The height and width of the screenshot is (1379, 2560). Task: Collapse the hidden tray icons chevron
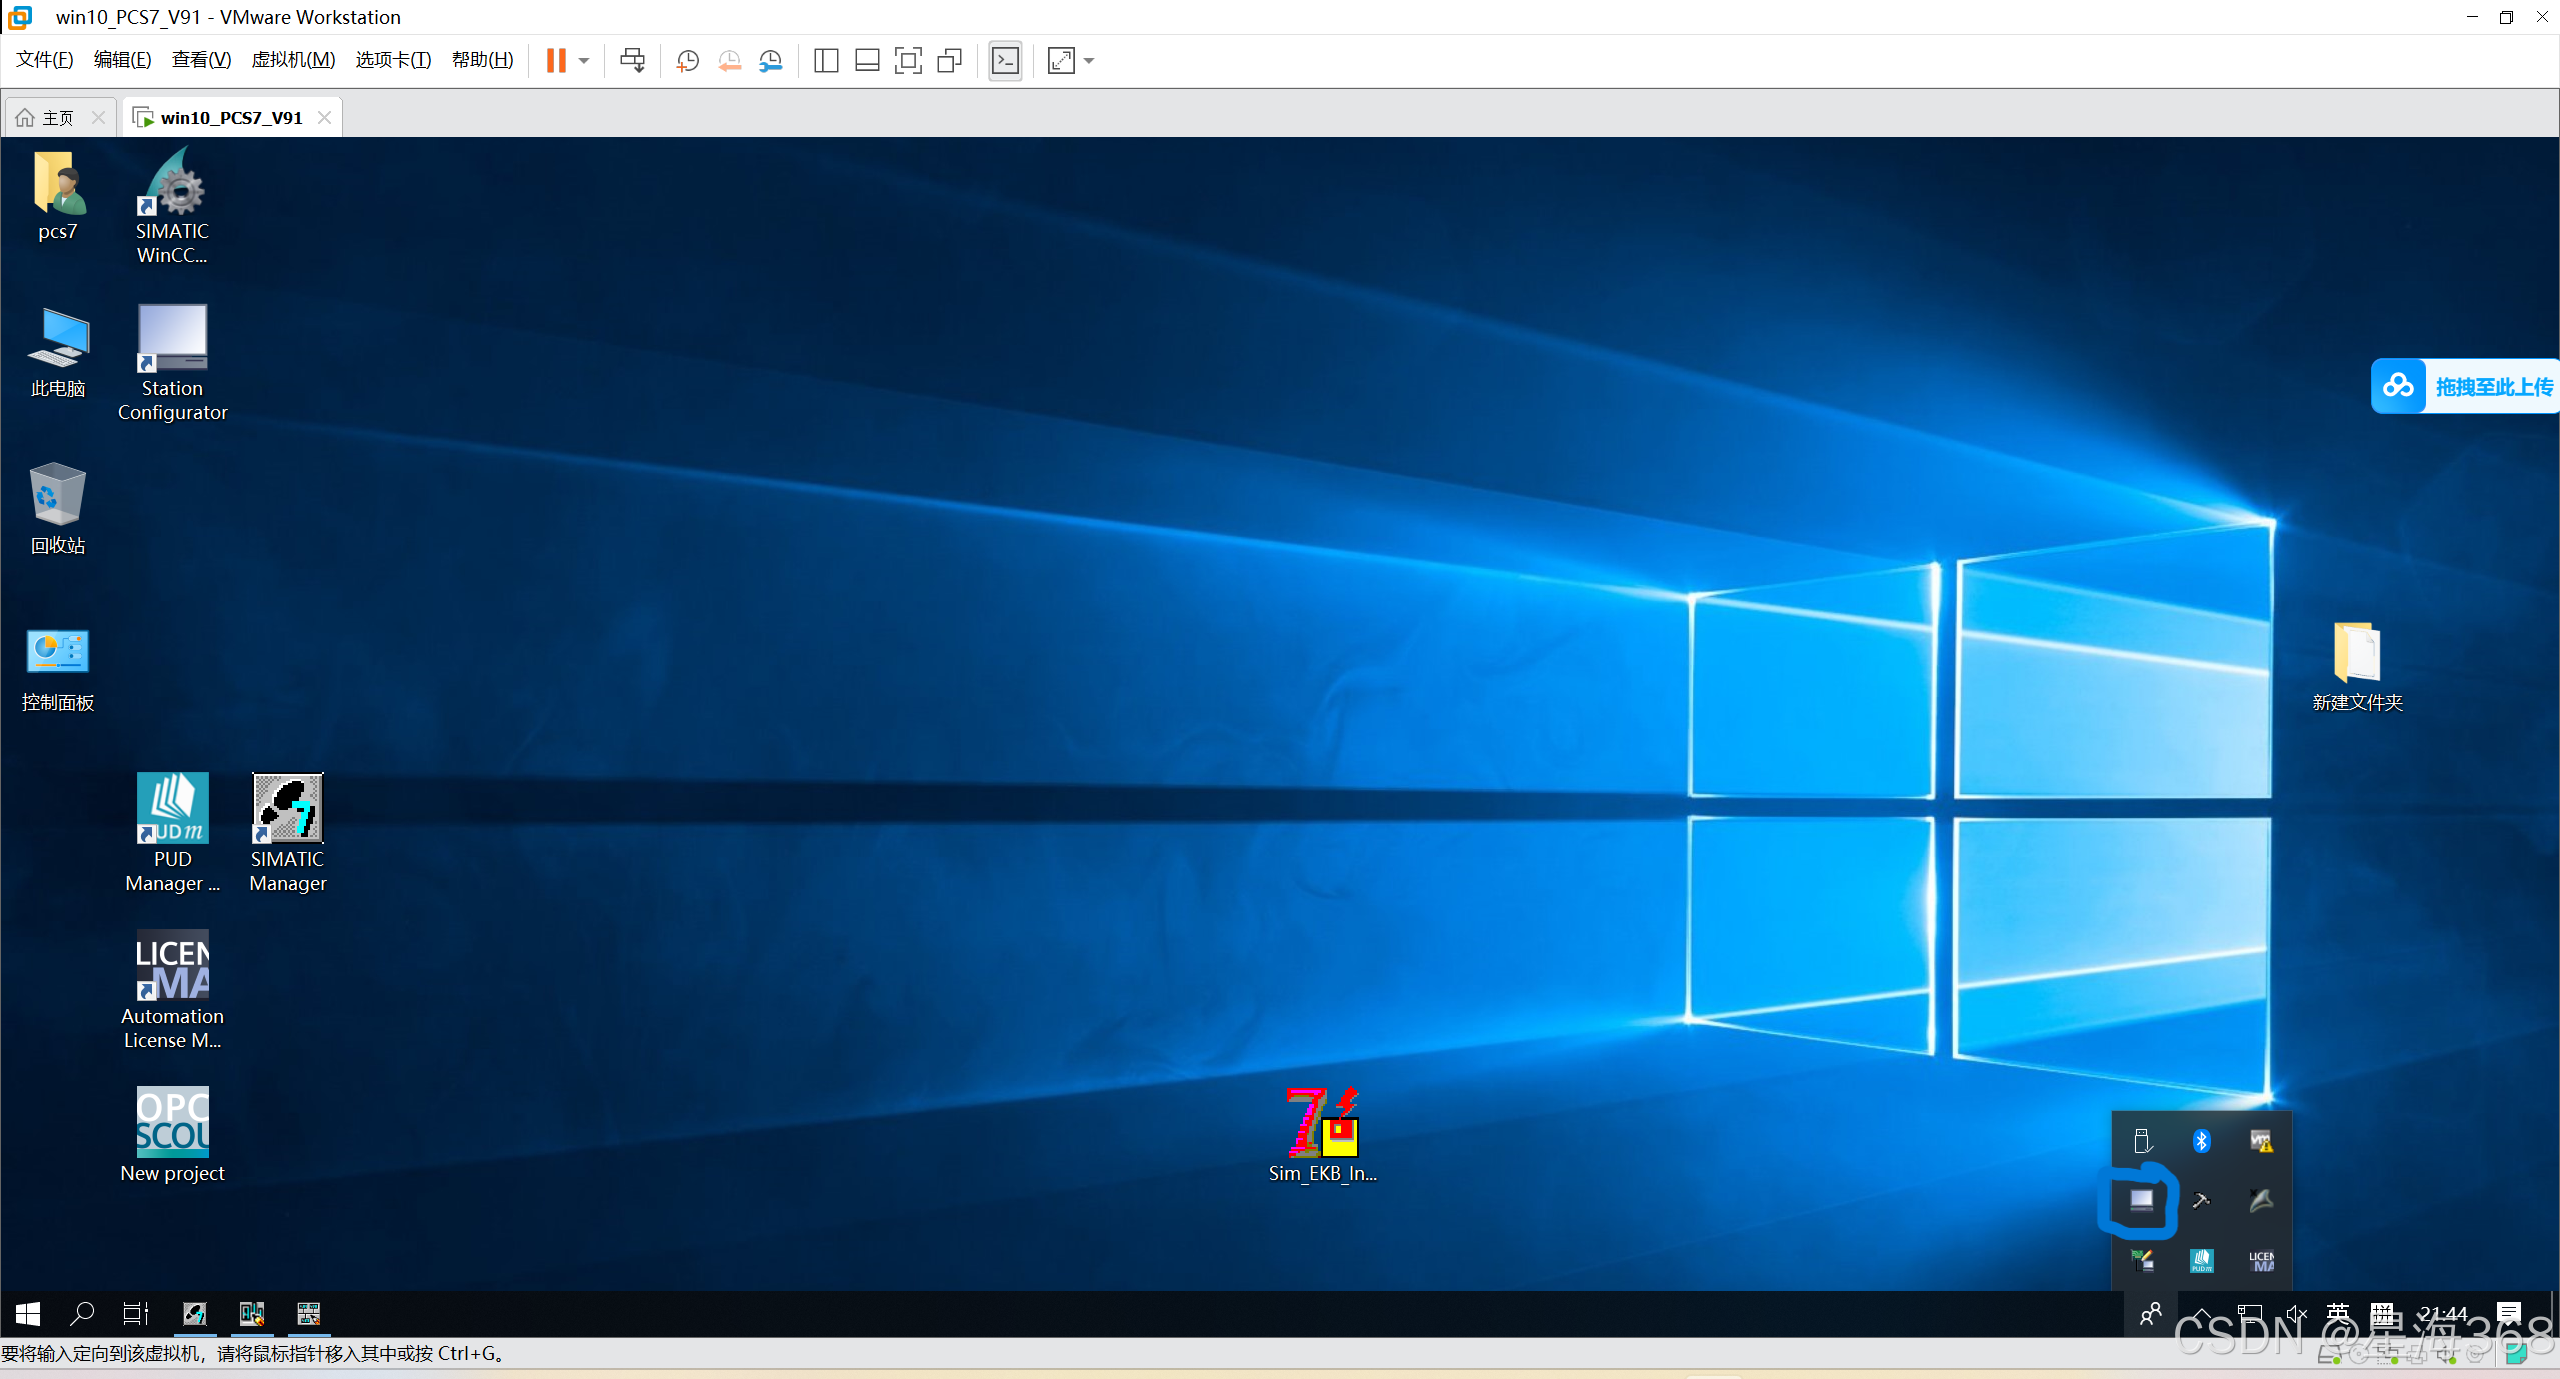click(2202, 1313)
